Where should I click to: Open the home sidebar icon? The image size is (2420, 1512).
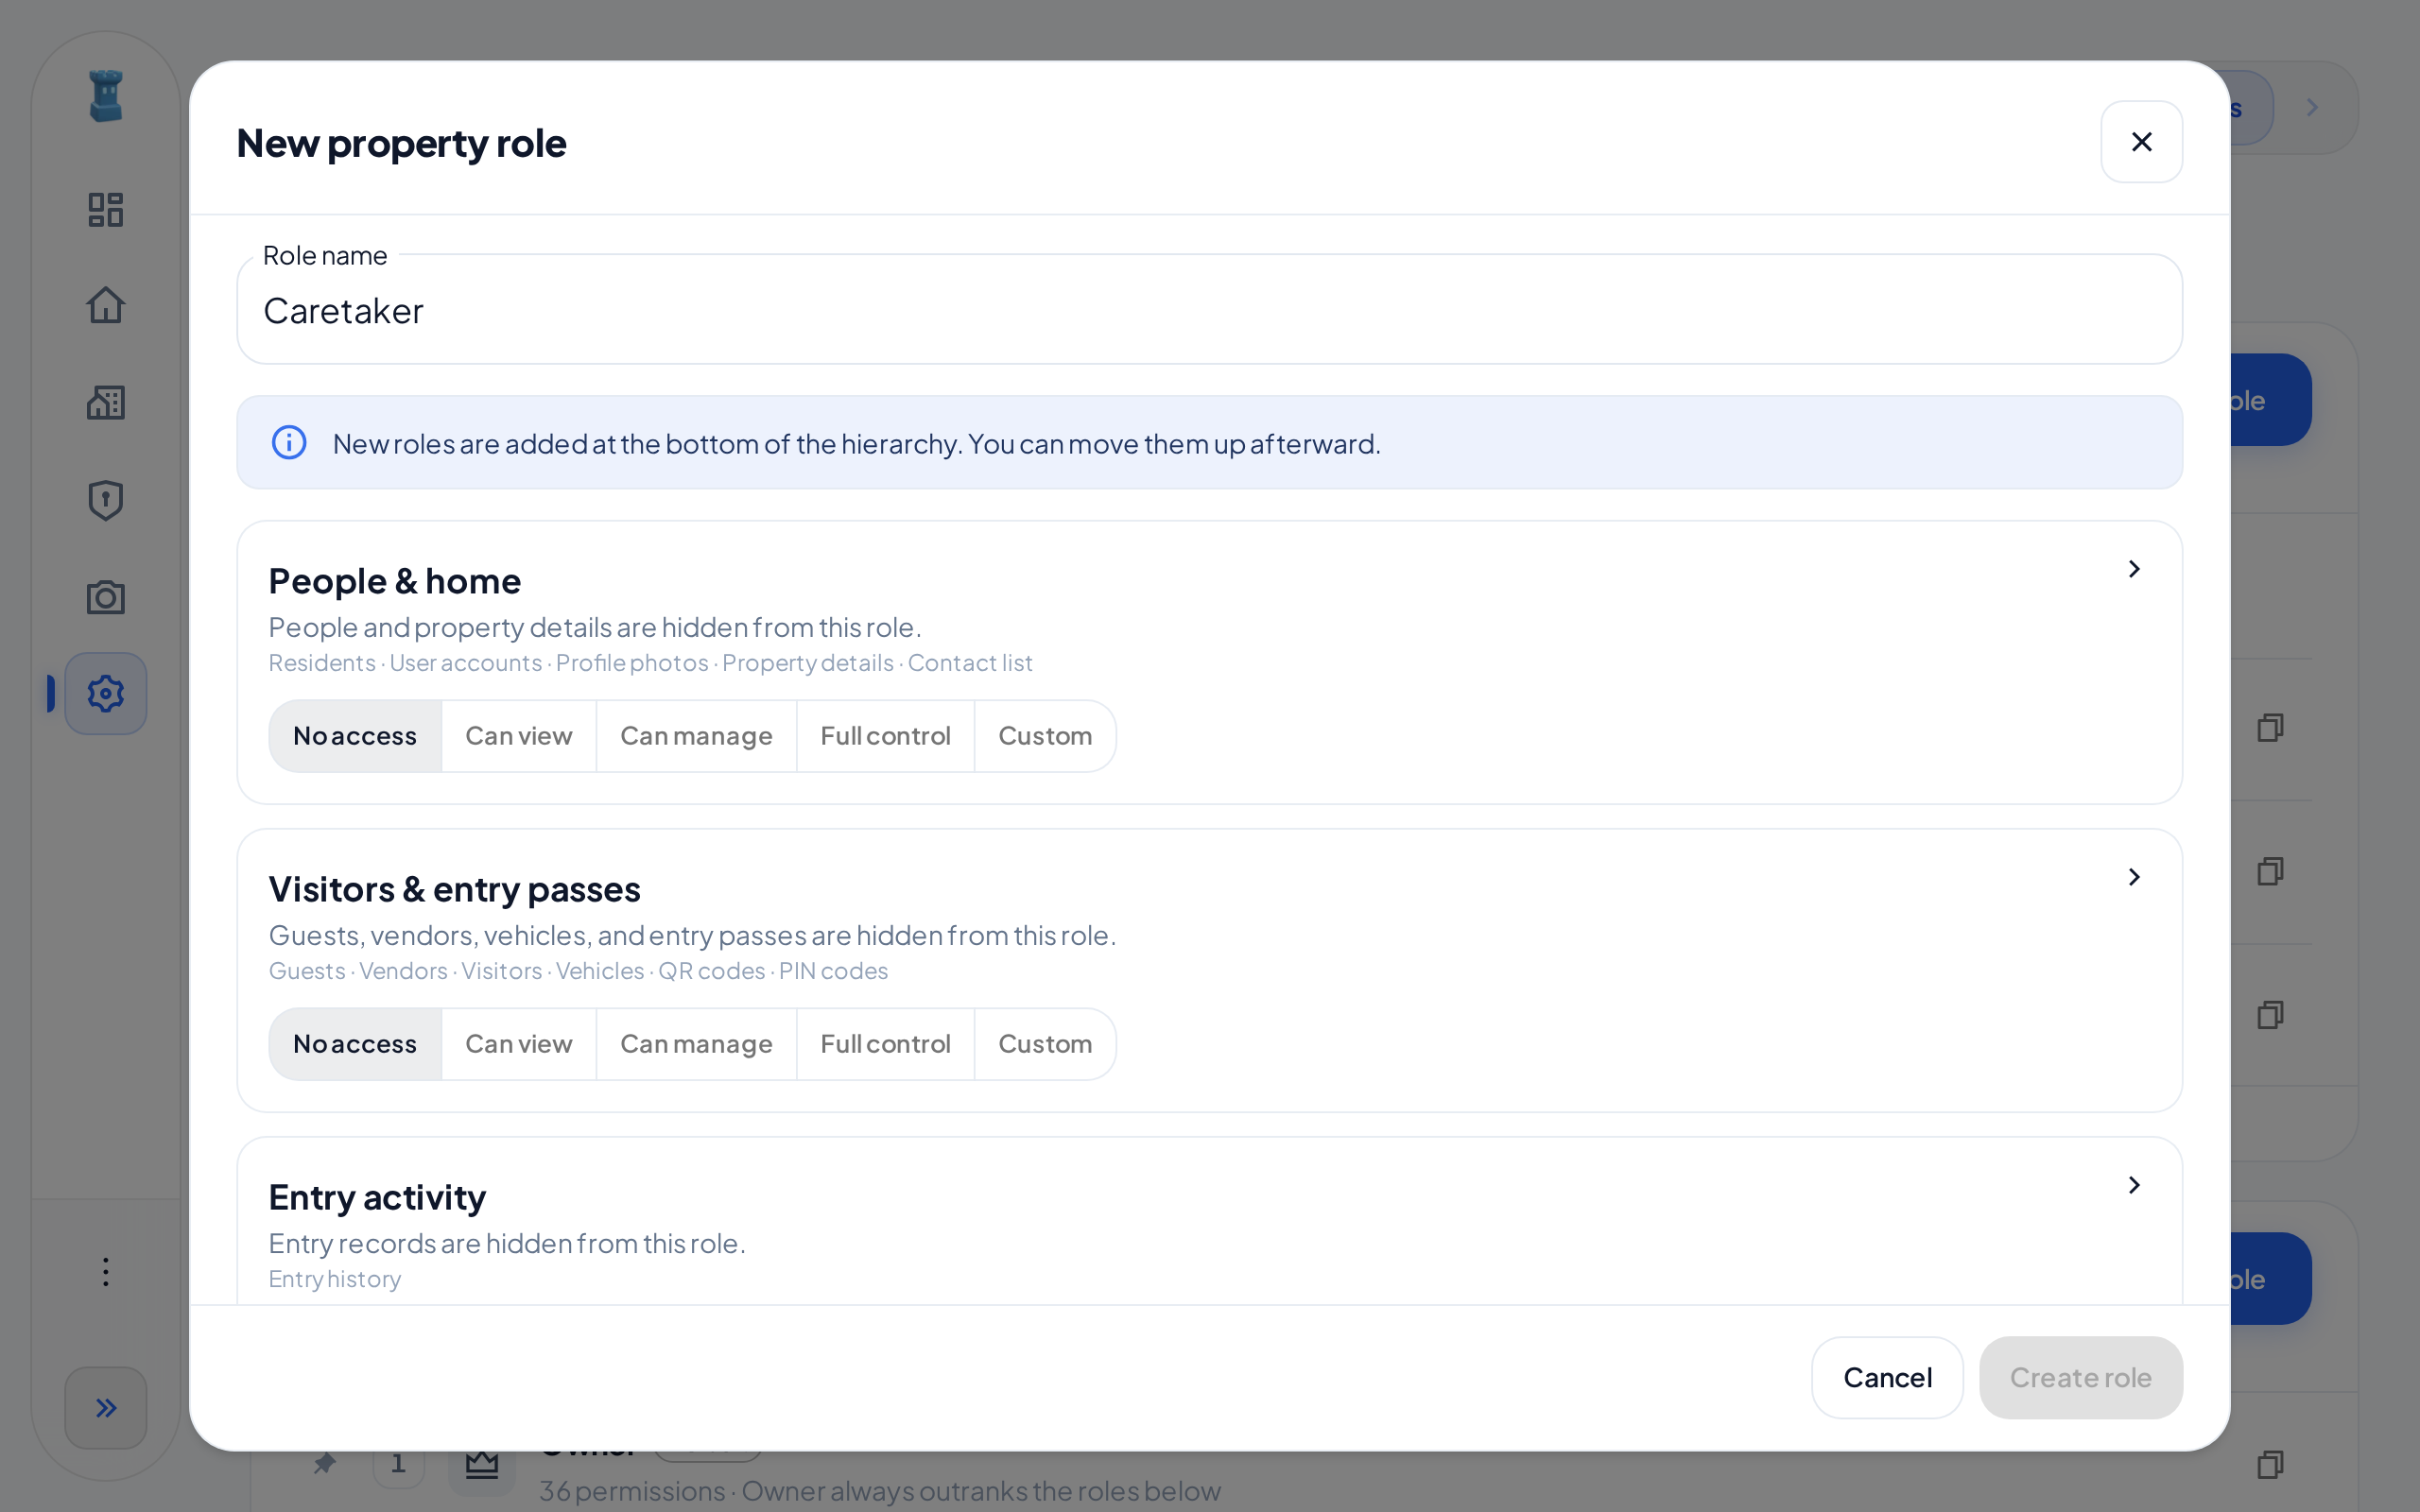pyautogui.click(x=105, y=305)
